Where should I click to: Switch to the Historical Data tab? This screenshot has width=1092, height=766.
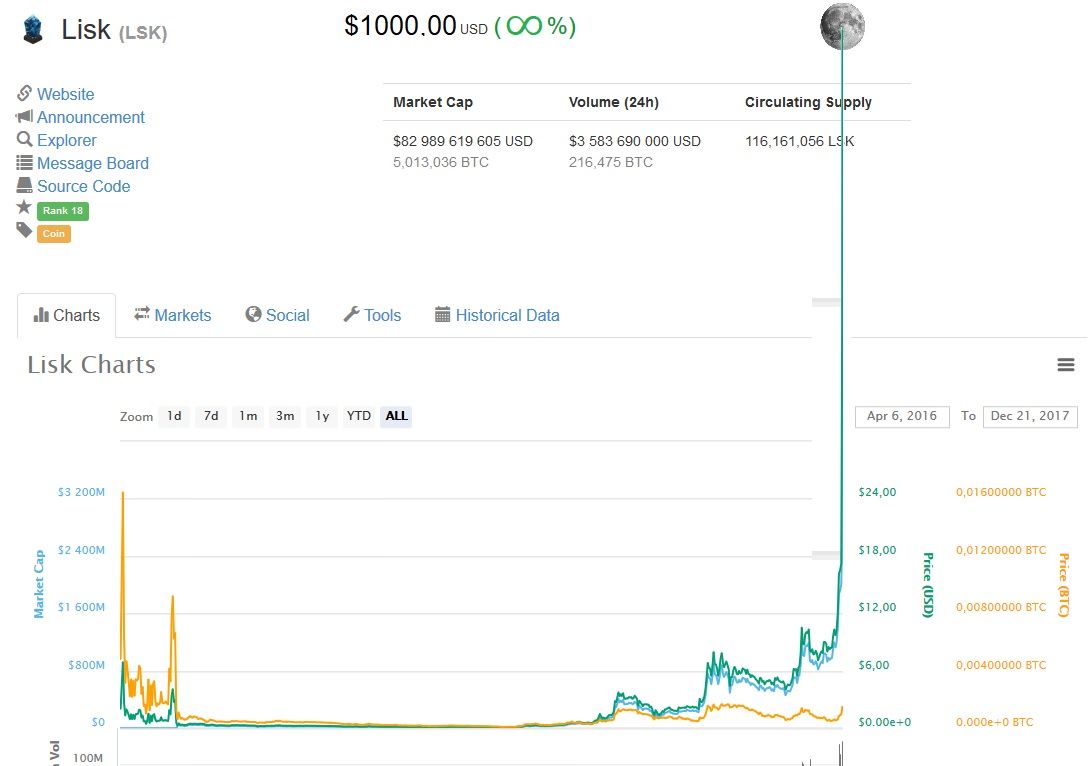coord(497,315)
